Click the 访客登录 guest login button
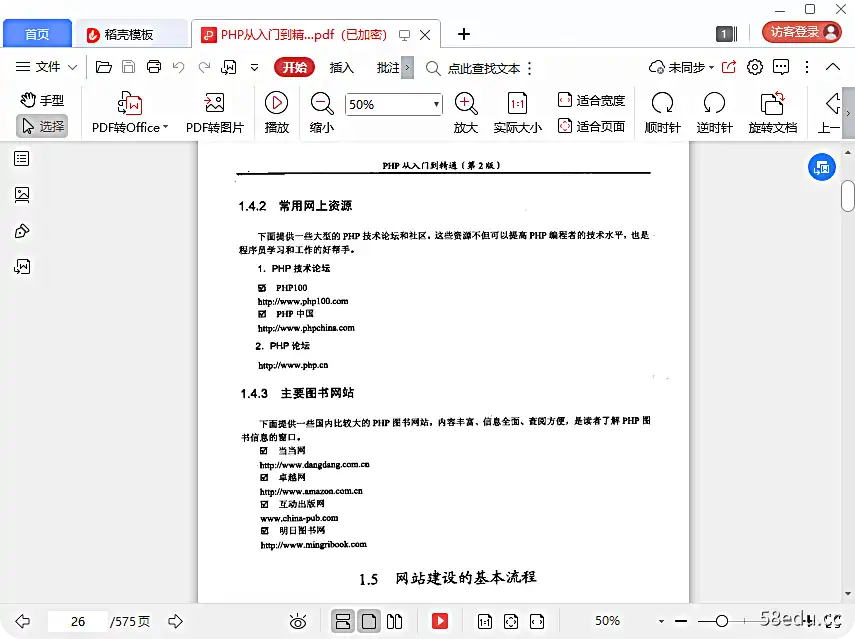The width and height of the screenshot is (855, 639). [x=802, y=32]
